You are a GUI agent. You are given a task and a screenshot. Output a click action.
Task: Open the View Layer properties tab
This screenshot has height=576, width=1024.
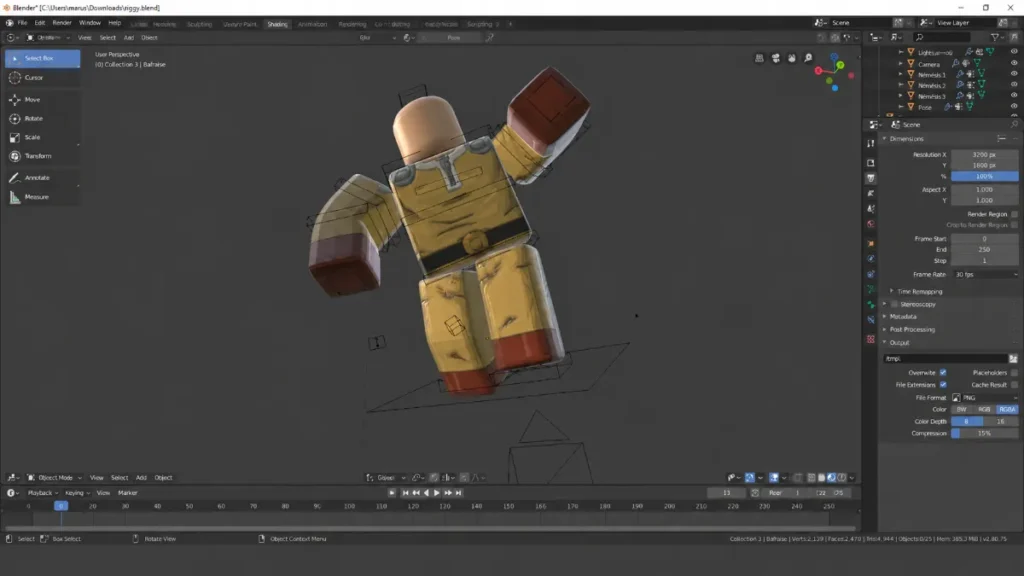(871, 193)
